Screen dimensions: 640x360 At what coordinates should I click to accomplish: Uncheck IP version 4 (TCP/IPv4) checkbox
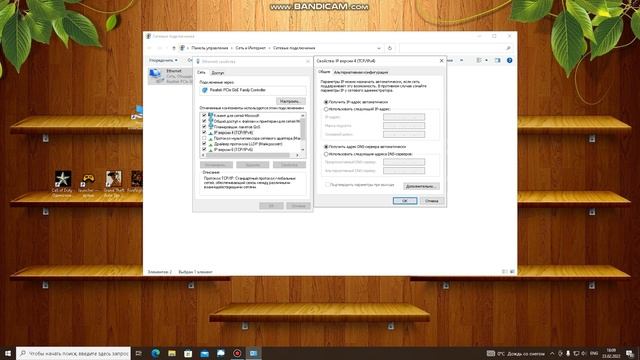click(204, 133)
